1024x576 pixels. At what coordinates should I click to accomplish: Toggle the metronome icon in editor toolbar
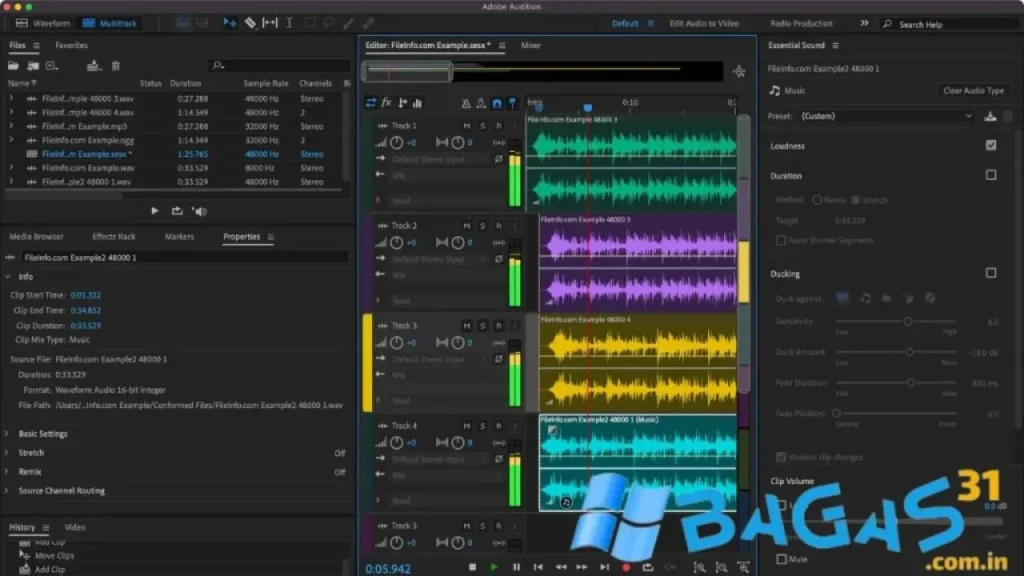coord(466,103)
